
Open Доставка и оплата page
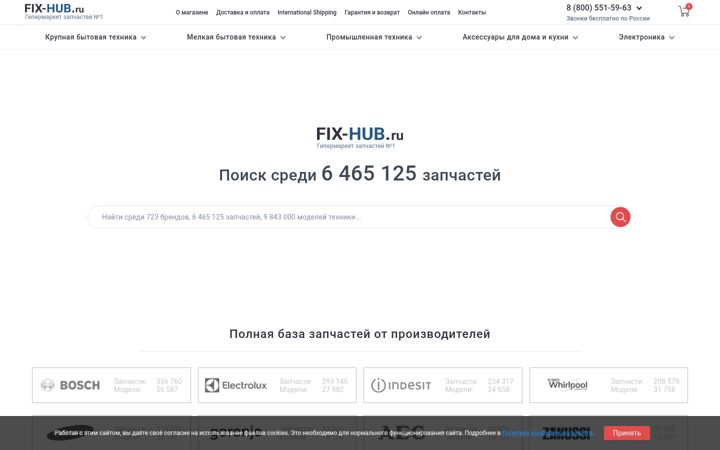(242, 12)
